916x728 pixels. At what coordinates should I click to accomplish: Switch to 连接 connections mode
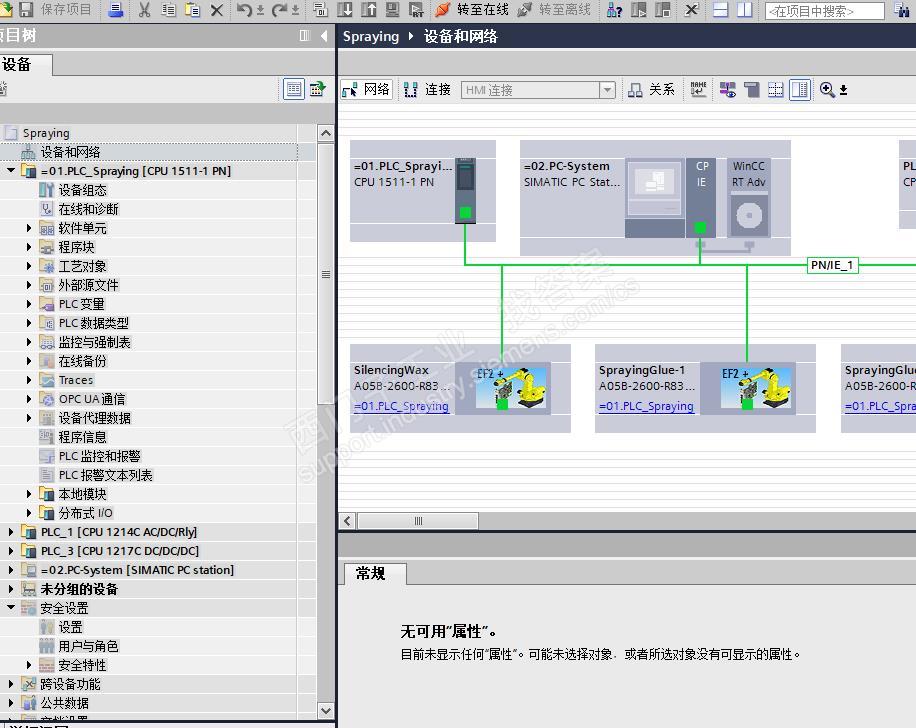point(428,89)
